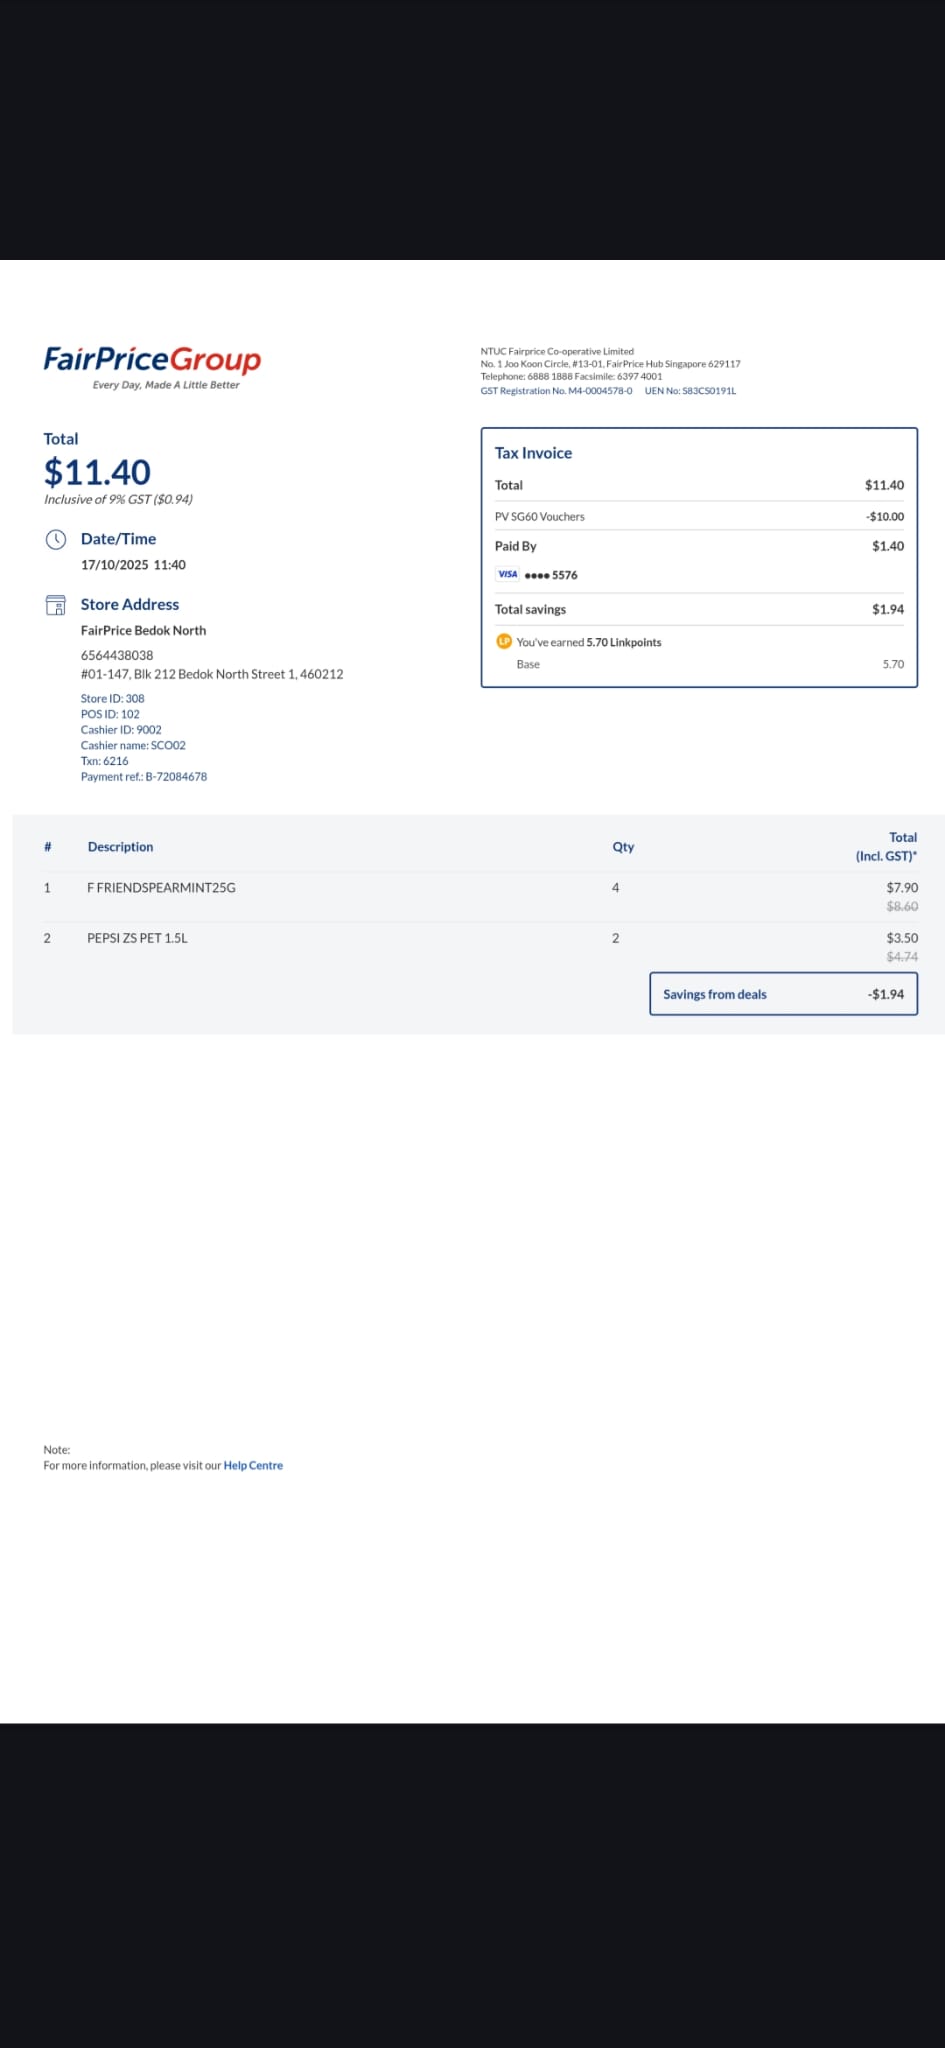Click UEN No: S83CS0191L text

tap(690, 391)
